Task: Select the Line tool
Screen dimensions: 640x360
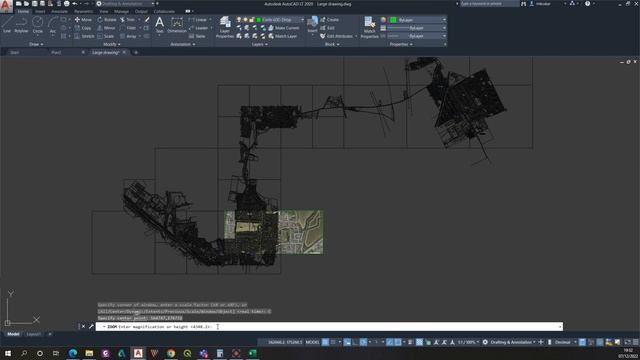Action: pos(7,24)
